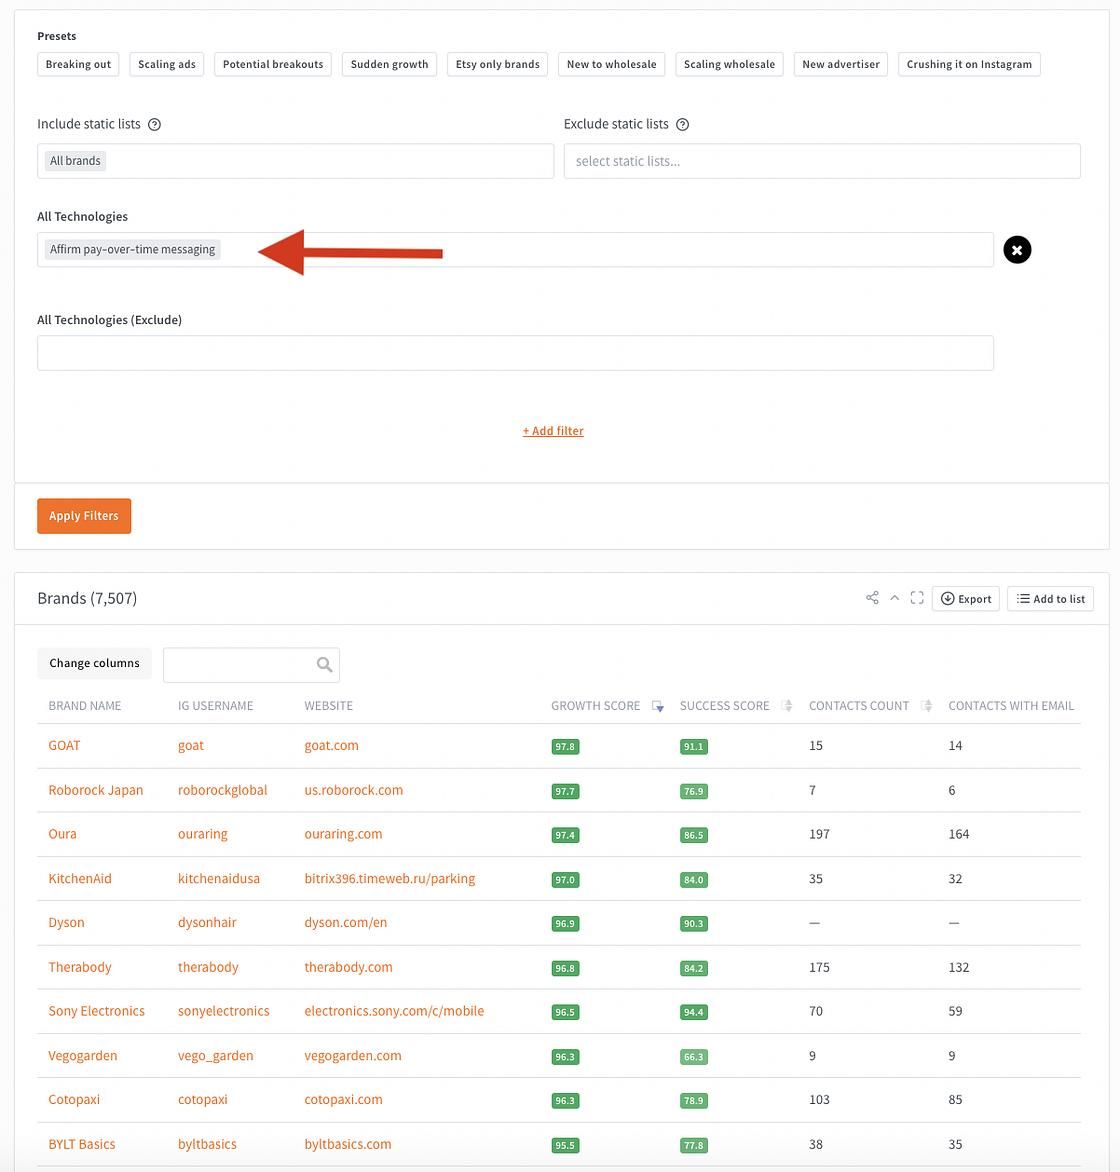The height and width of the screenshot is (1172, 1120).
Task: Choose the Sudden growth preset
Action: (x=390, y=64)
